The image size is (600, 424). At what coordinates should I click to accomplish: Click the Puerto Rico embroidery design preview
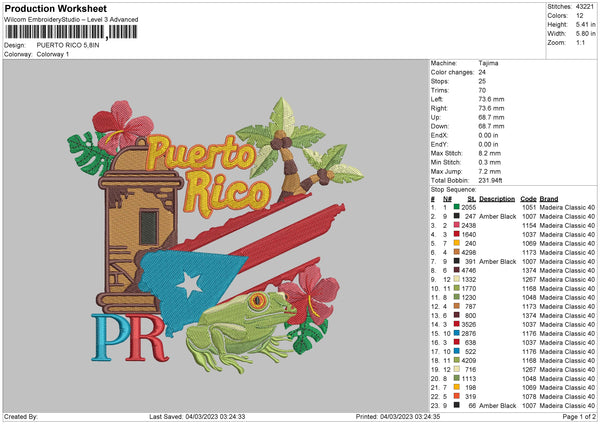tap(215, 235)
